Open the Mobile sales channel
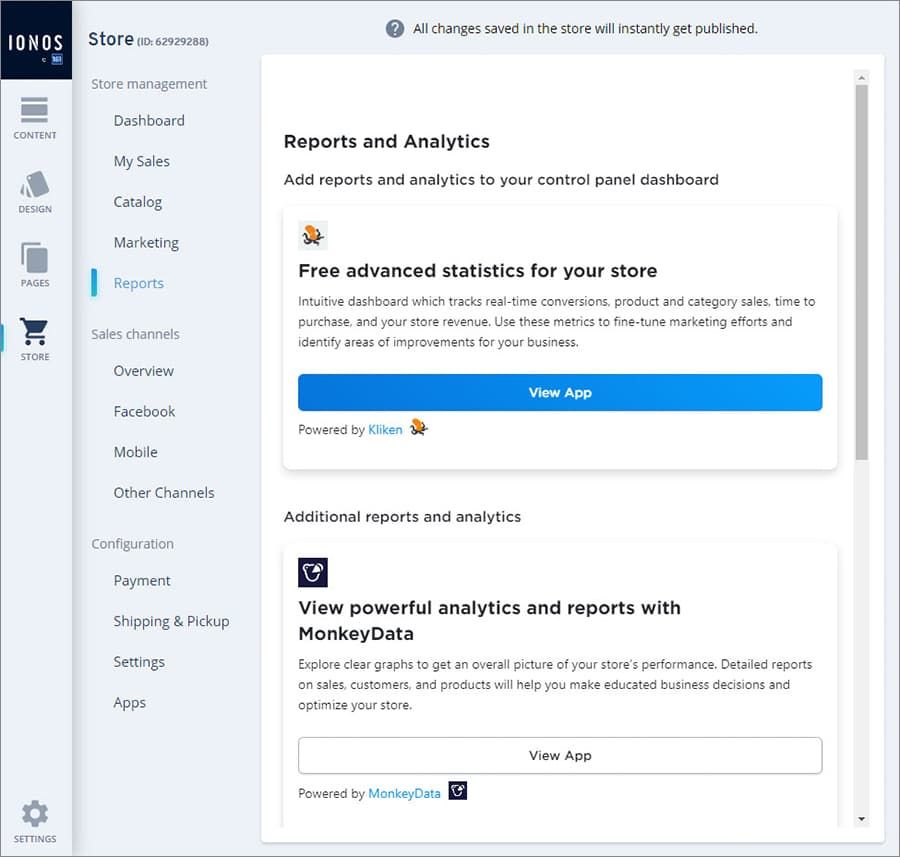 135,452
